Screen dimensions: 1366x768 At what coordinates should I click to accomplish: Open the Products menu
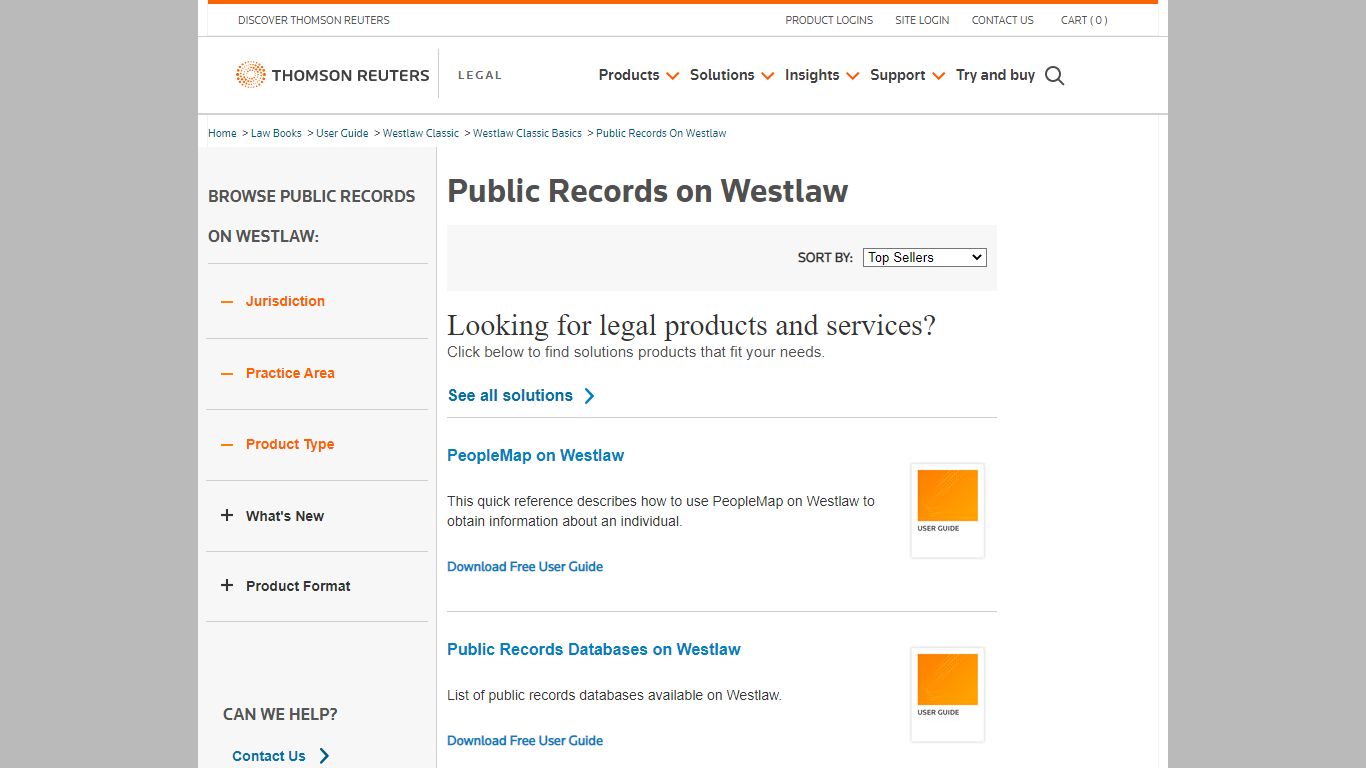[629, 75]
